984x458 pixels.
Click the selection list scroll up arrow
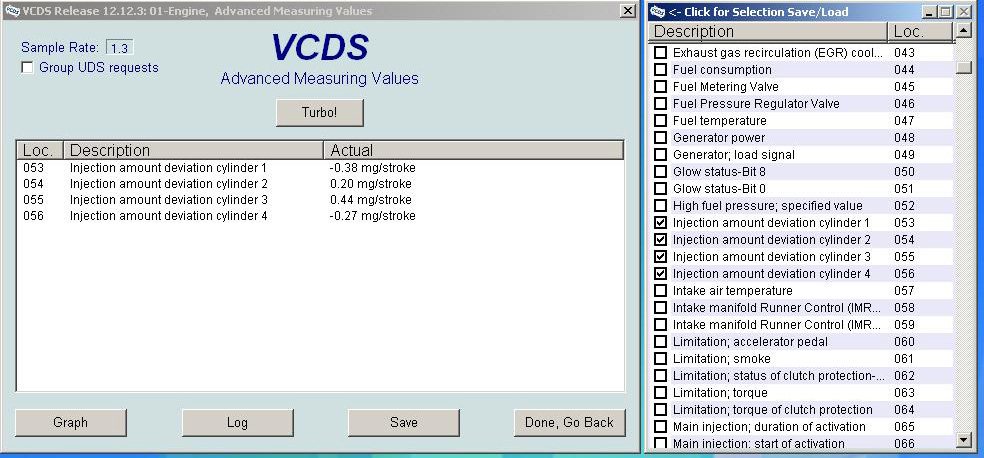[x=963, y=30]
